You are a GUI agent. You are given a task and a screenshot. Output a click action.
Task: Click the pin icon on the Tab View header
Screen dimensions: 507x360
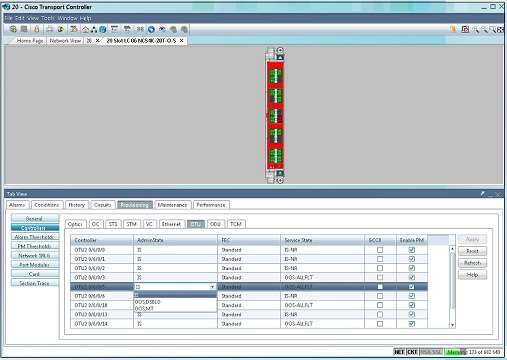tap(482, 193)
